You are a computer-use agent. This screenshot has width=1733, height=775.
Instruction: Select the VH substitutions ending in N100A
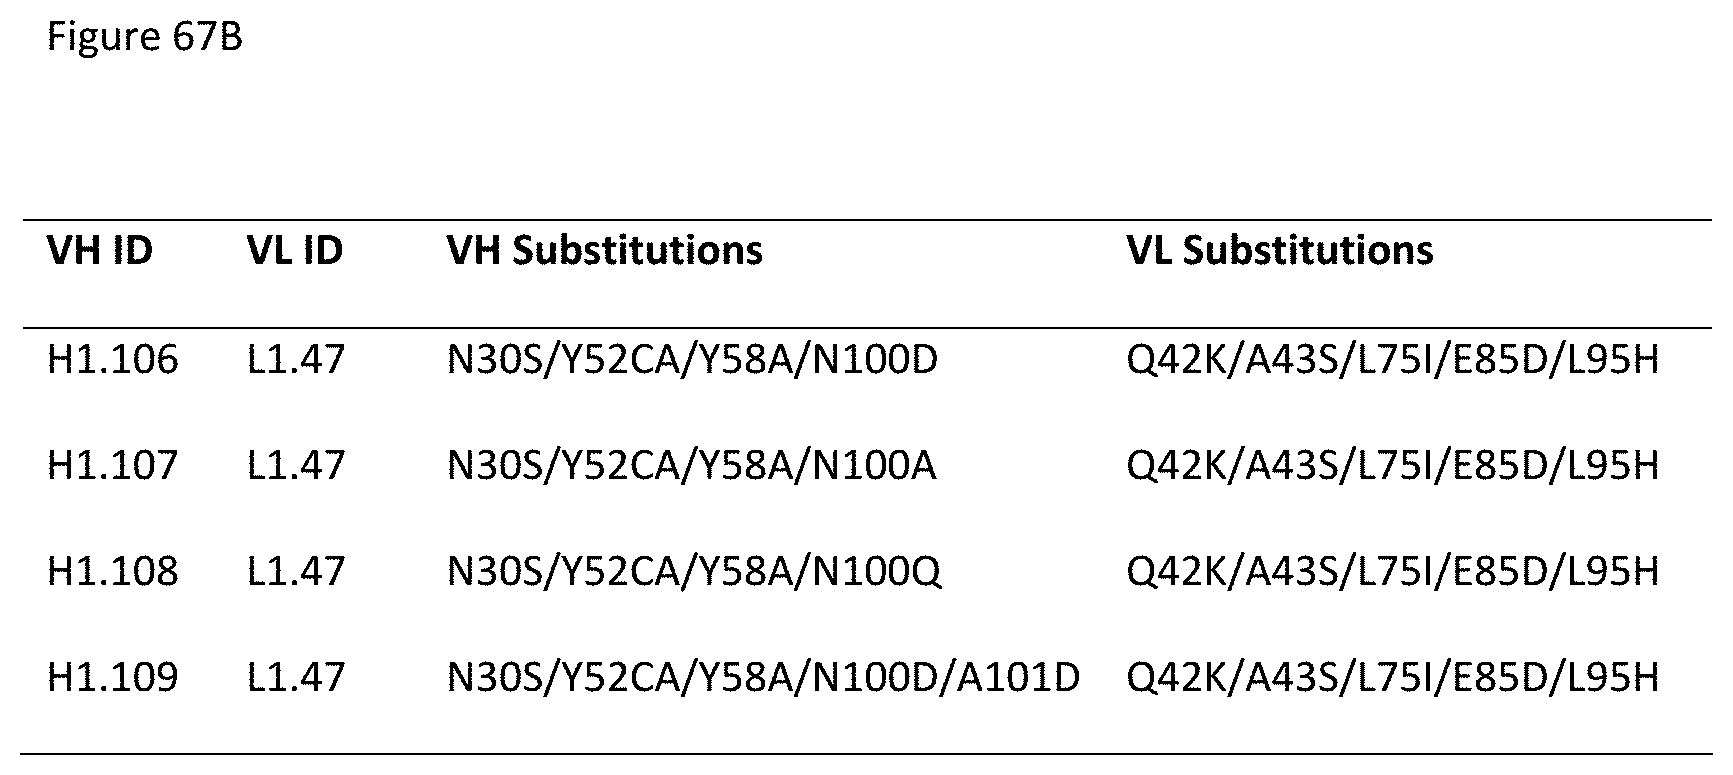point(692,466)
